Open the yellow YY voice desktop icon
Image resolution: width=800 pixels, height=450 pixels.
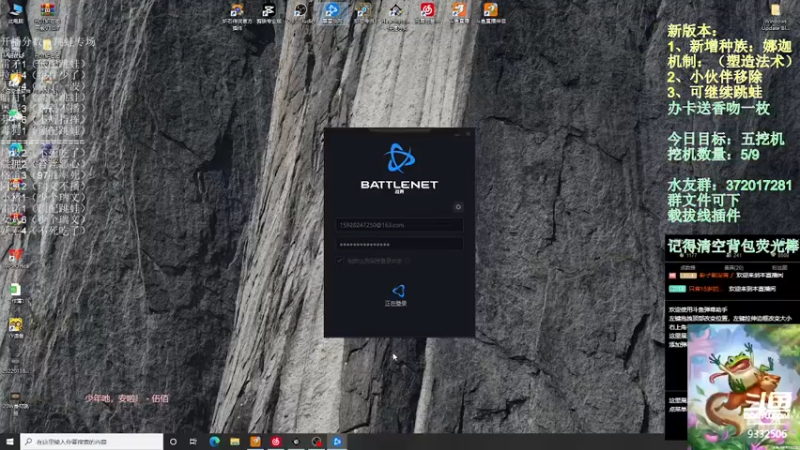(15, 328)
